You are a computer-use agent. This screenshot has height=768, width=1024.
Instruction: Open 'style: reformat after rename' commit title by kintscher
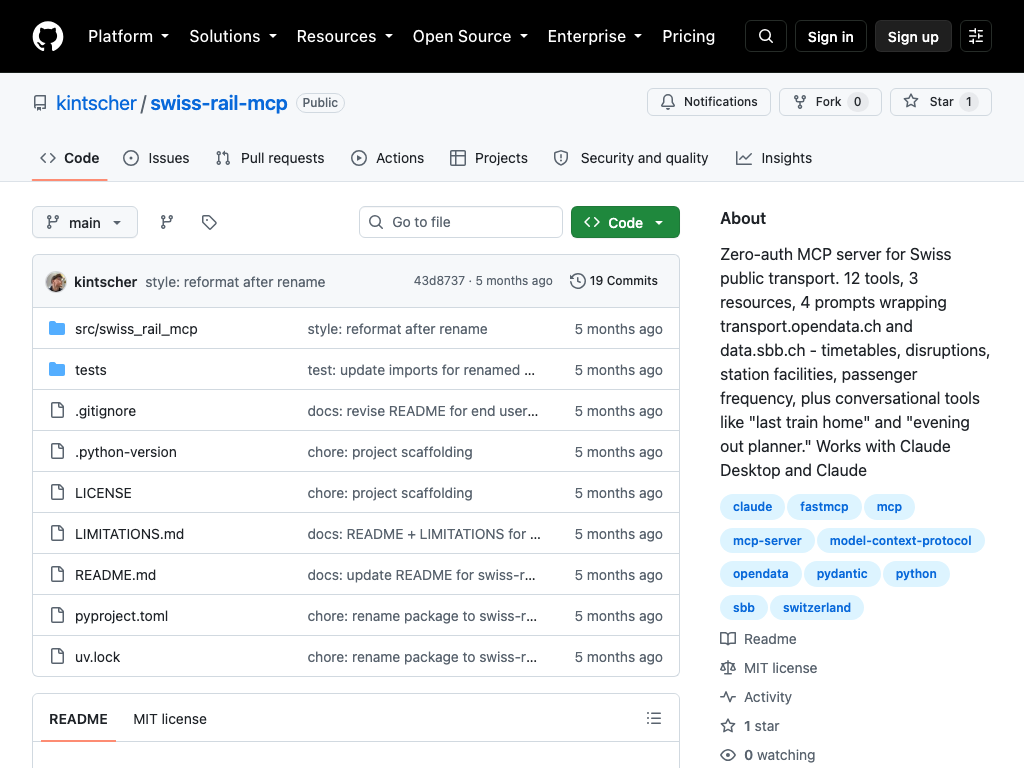pos(235,282)
